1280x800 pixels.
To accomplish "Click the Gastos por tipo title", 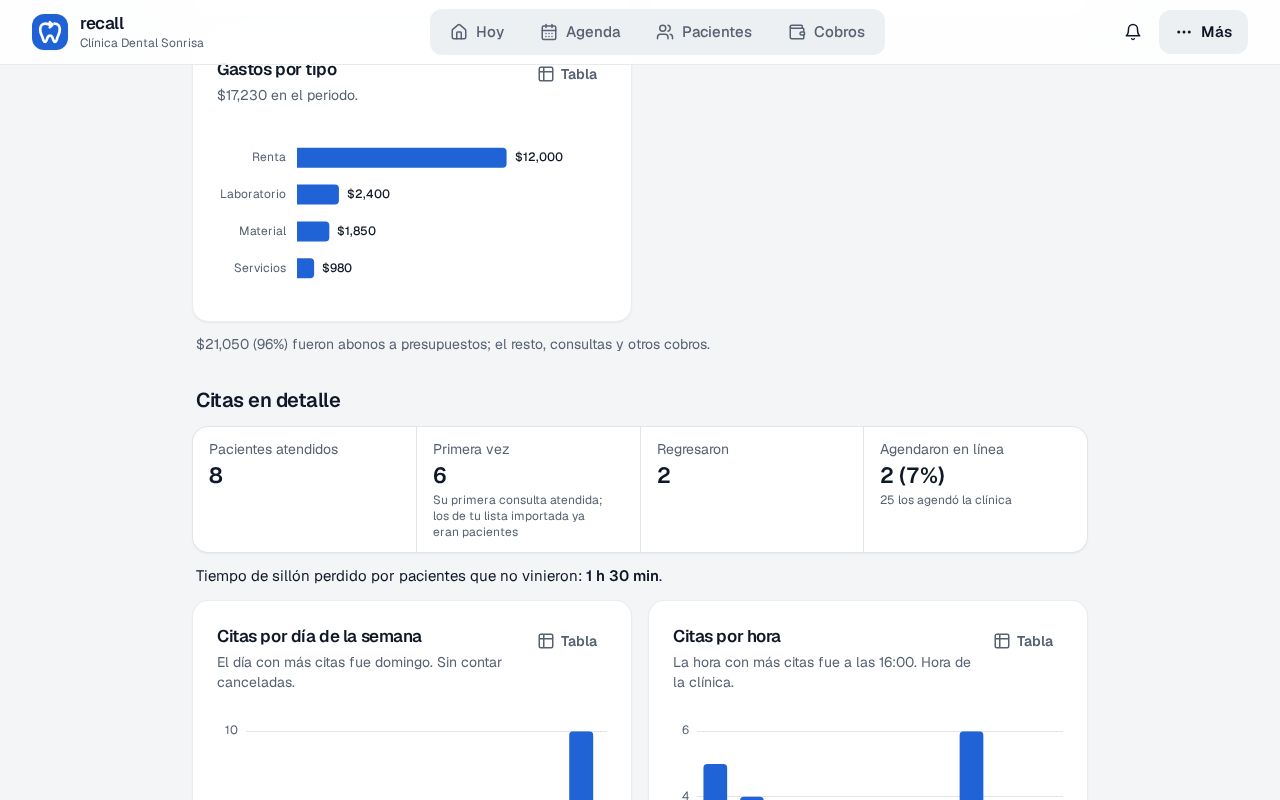I will coord(277,70).
